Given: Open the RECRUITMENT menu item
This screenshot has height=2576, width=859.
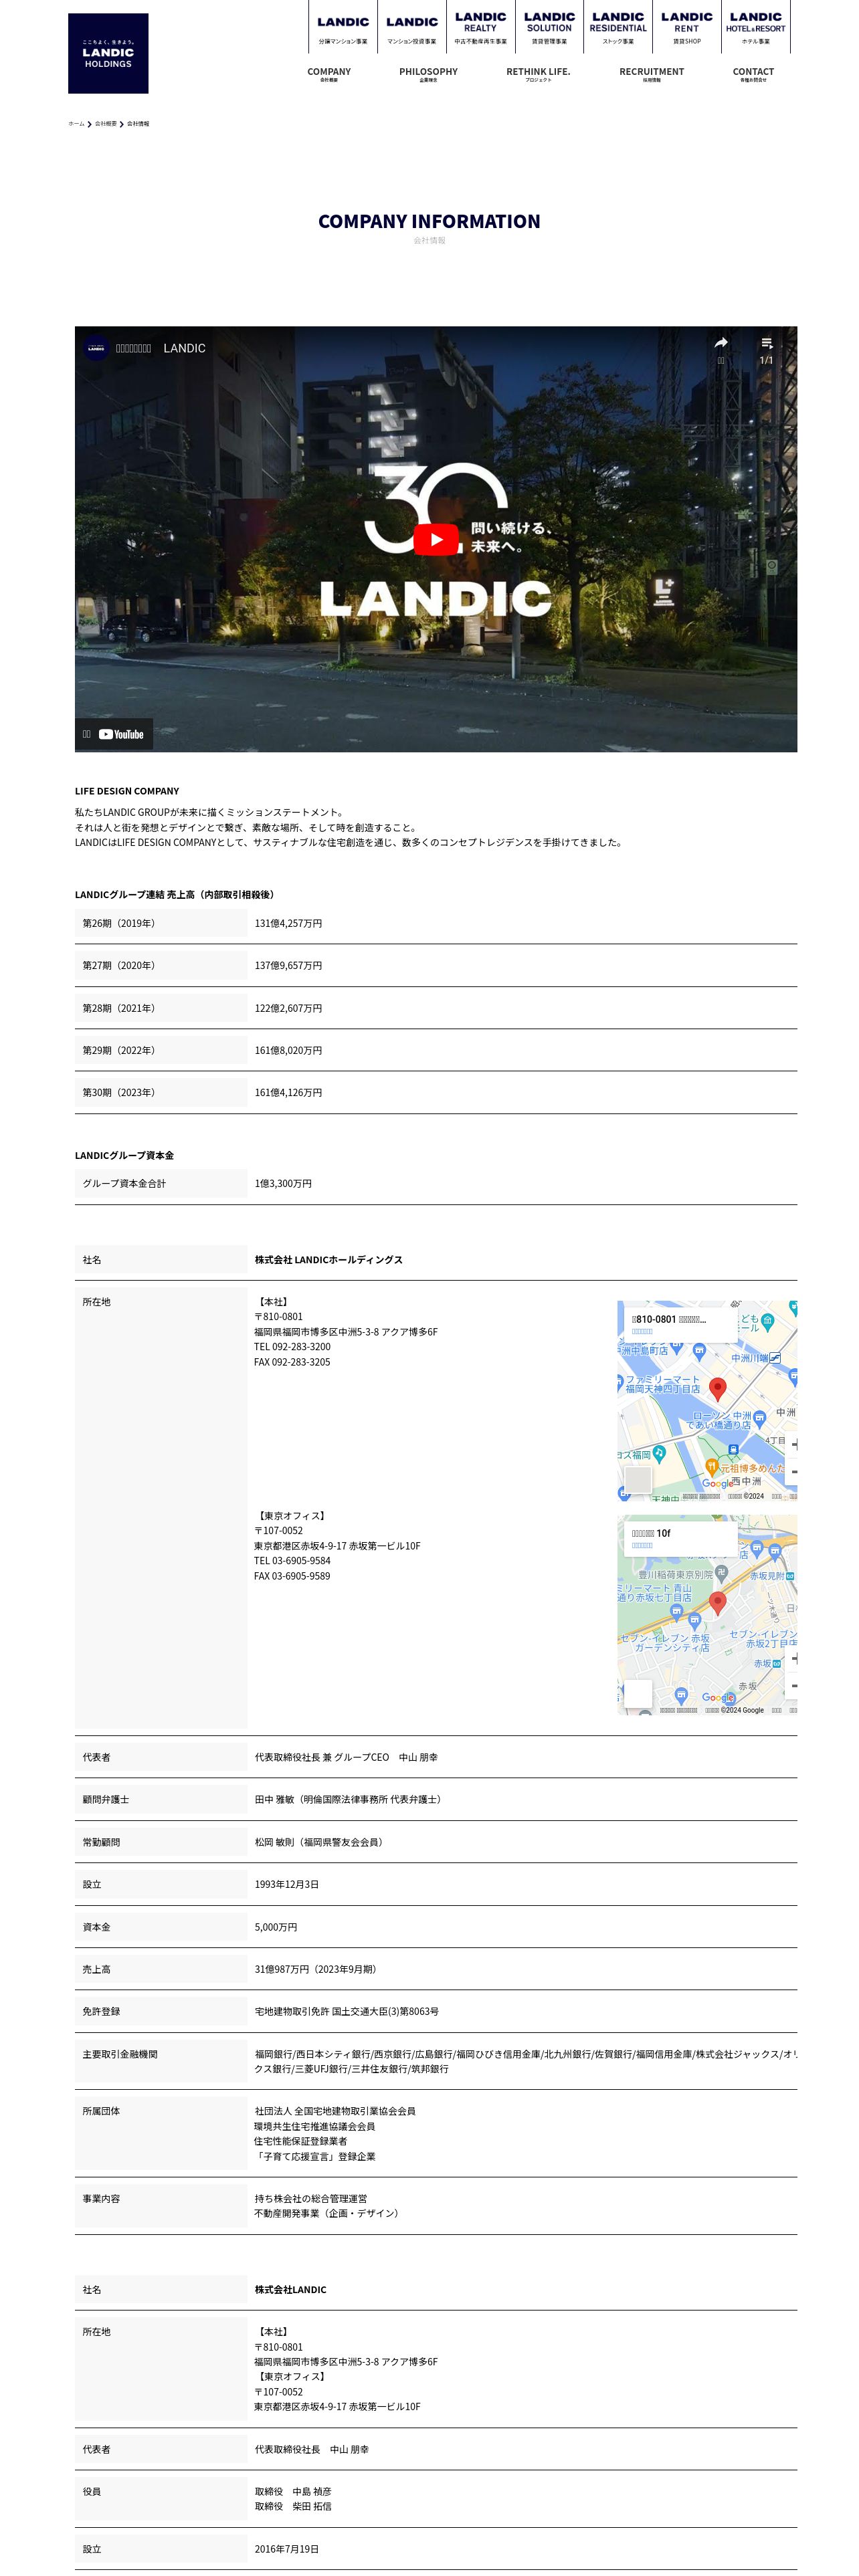Looking at the screenshot, I should coord(652,74).
